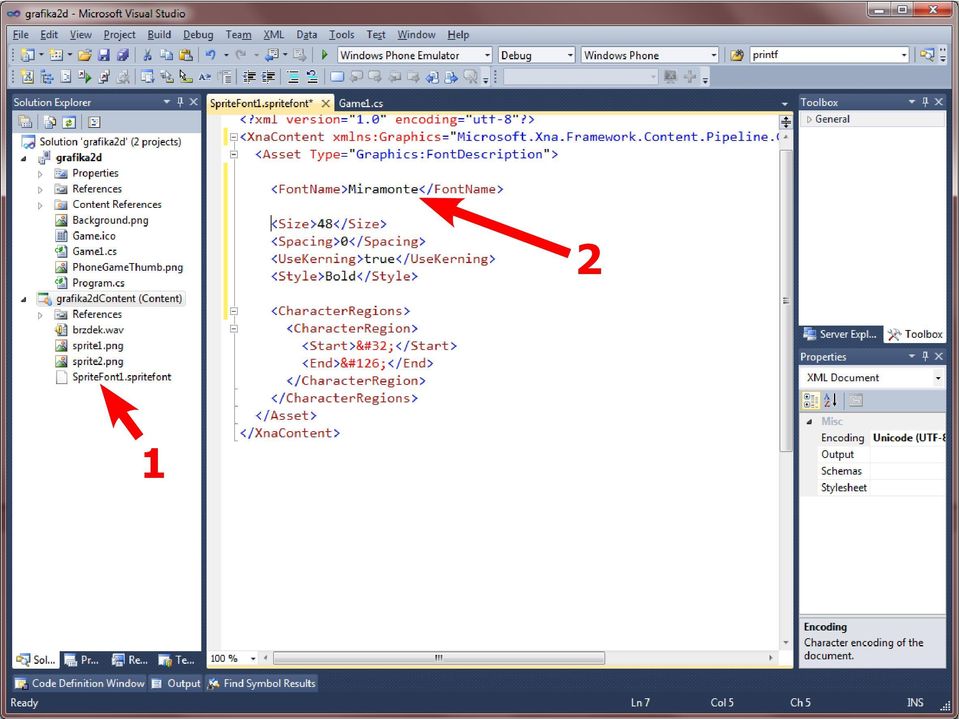Viewport: 959px width, 719px height.
Task: Click the Categorized icon in Properties panel
Action: [x=811, y=400]
